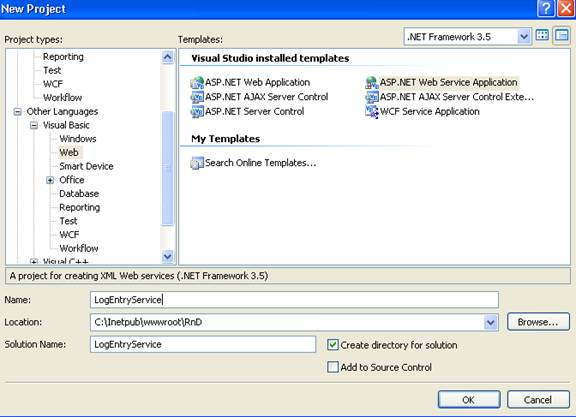
Task: Switch templates to large icons view
Action: pos(543,36)
